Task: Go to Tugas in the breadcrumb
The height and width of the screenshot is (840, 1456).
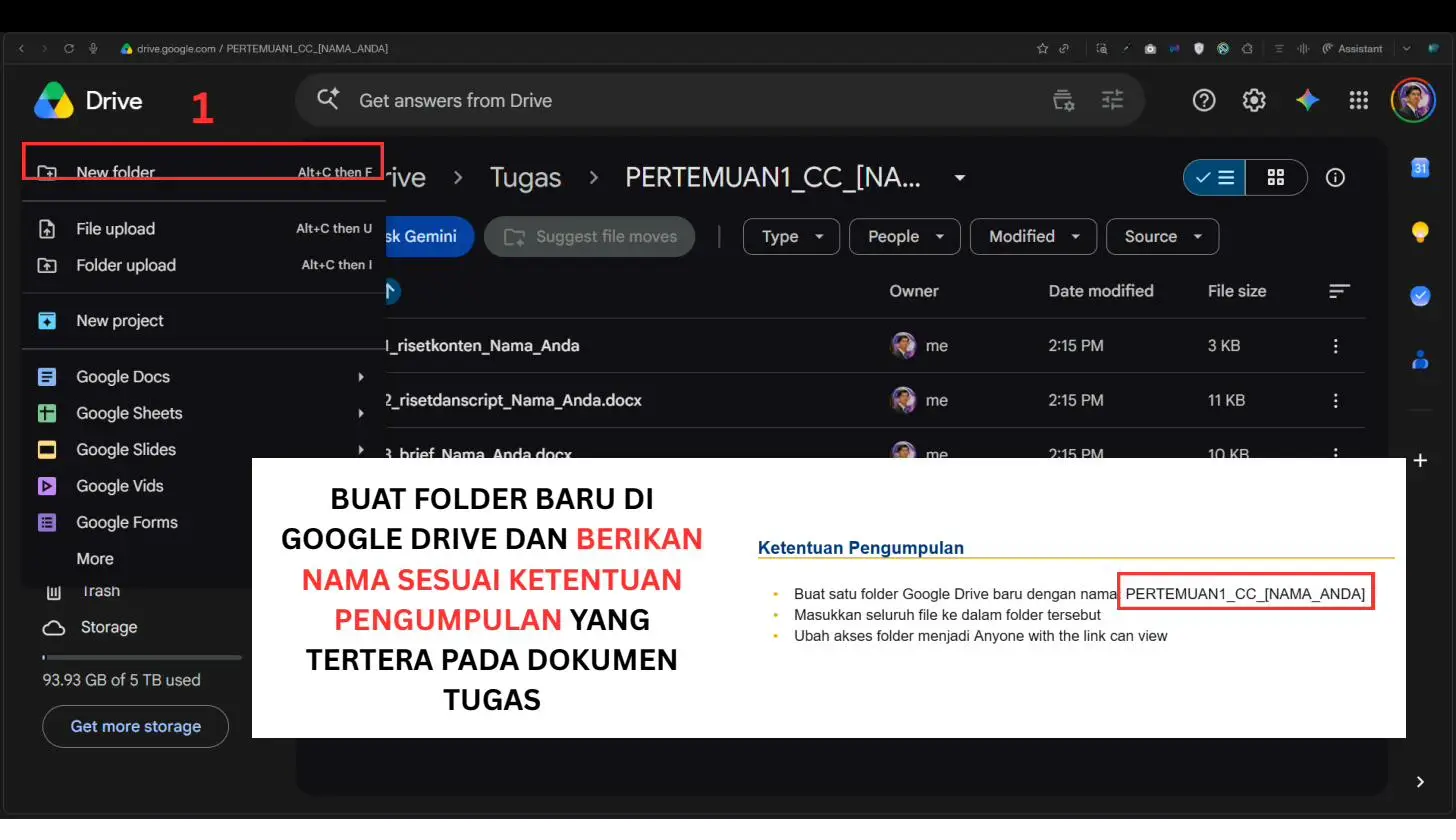Action: pos(525,177)
